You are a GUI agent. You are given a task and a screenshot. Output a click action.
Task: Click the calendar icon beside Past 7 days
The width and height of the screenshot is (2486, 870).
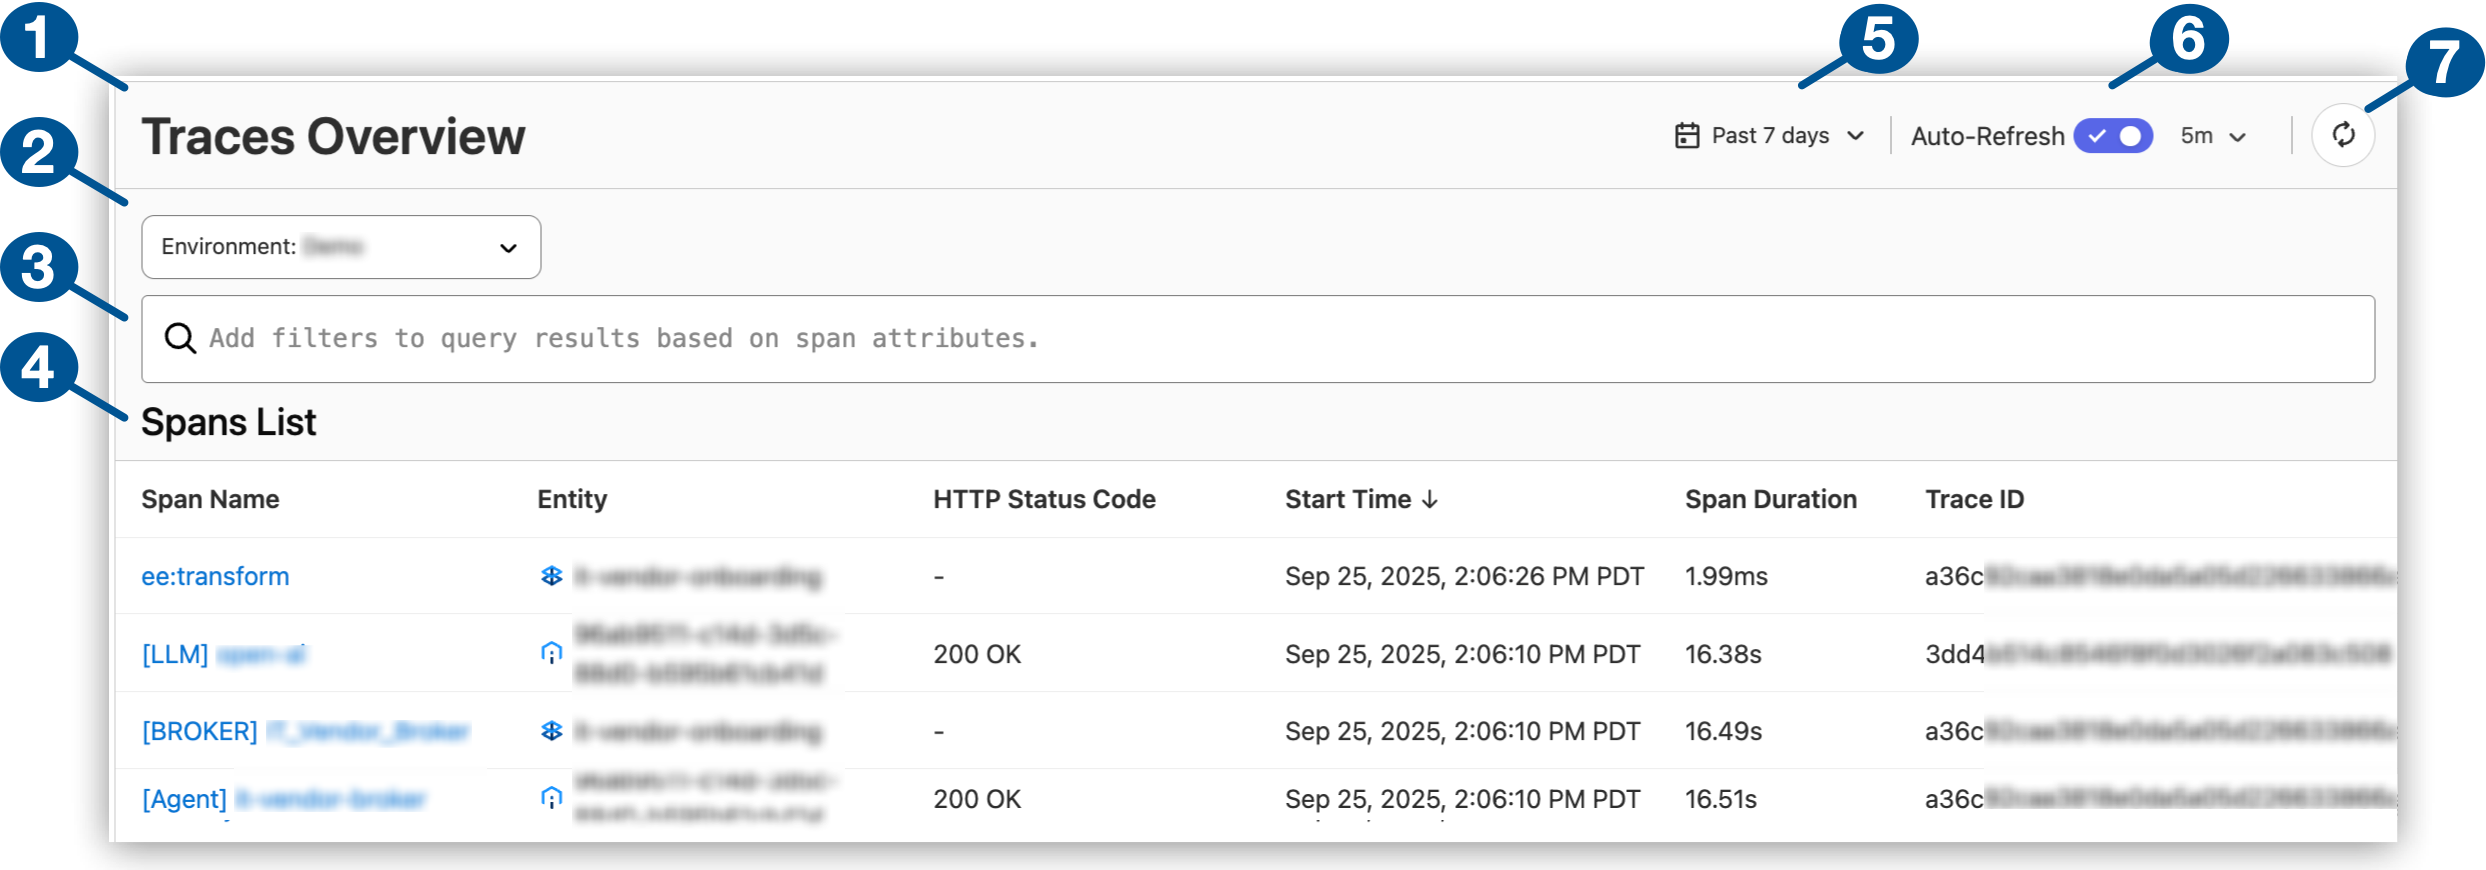[x=1687, y=136]
